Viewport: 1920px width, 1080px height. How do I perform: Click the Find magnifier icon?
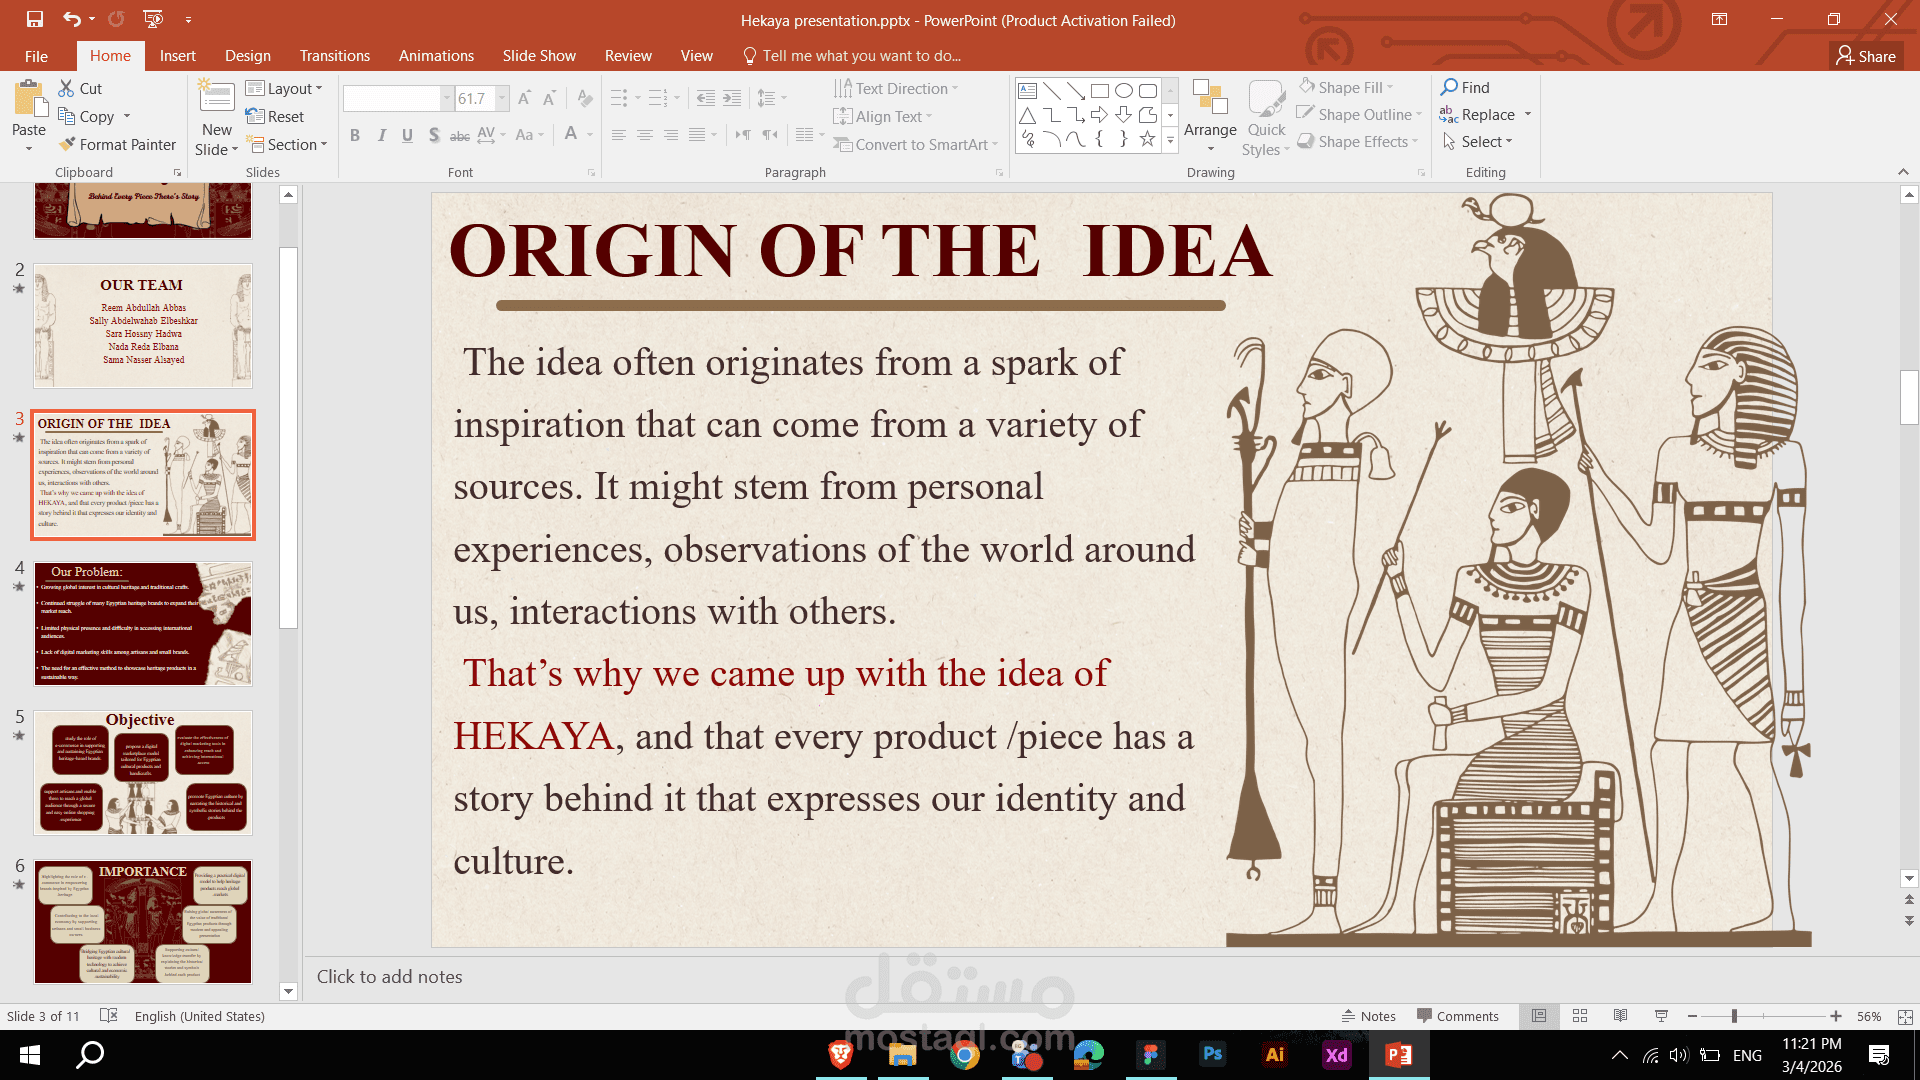click(1449, 87)
